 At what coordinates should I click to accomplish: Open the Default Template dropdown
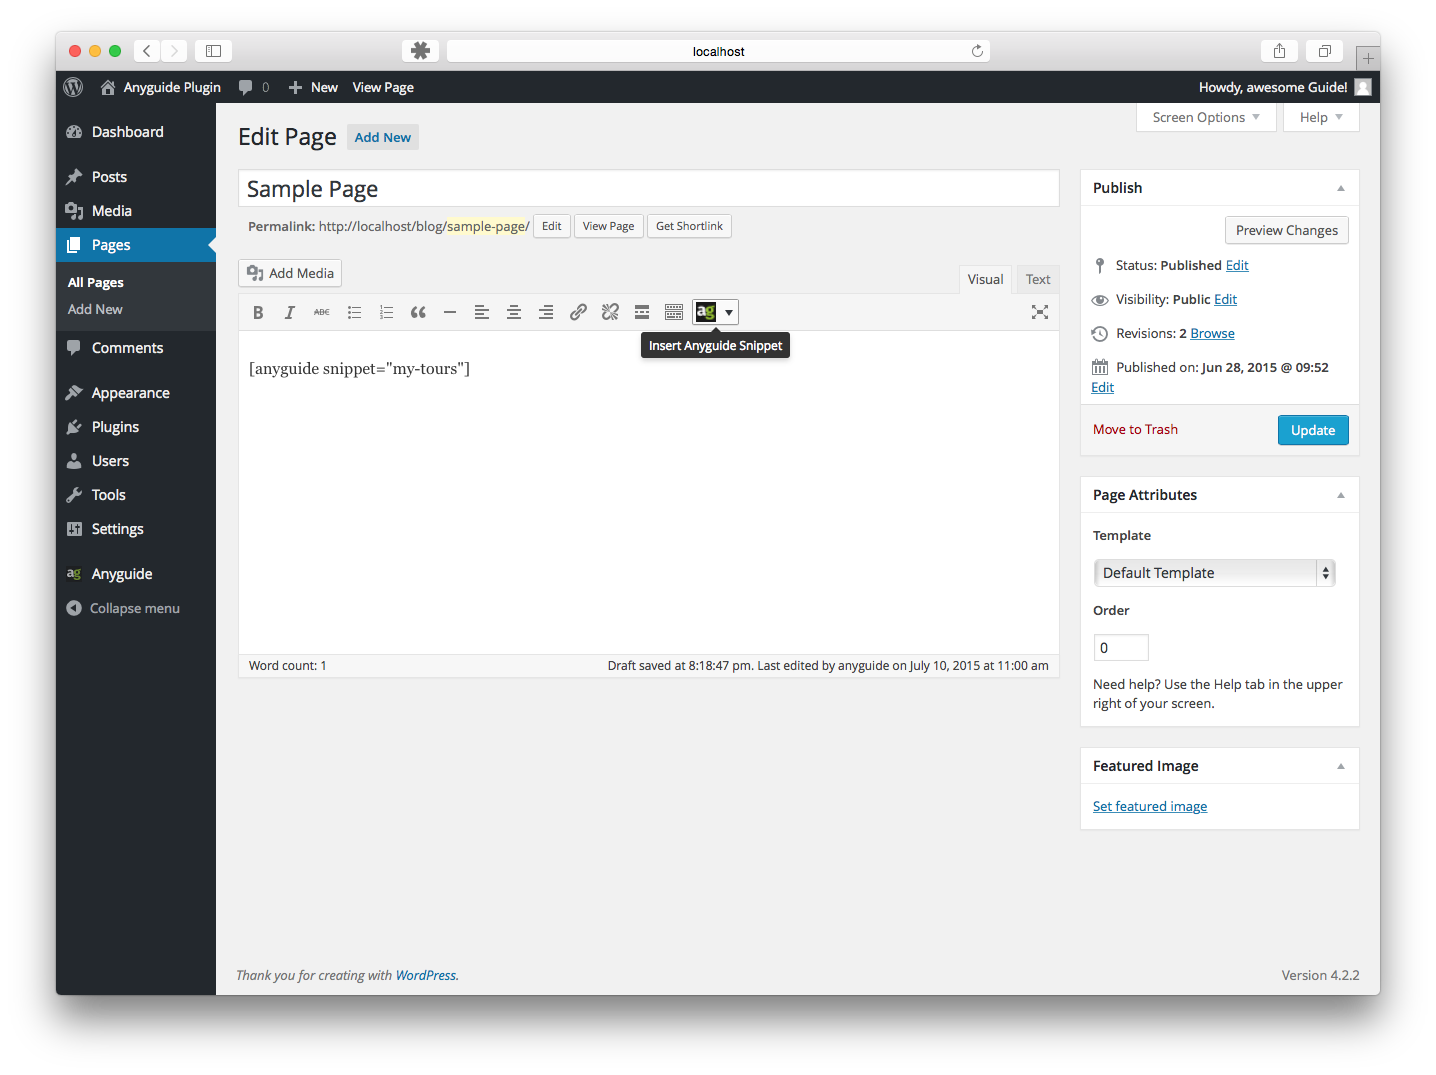tap(1215, 573)
